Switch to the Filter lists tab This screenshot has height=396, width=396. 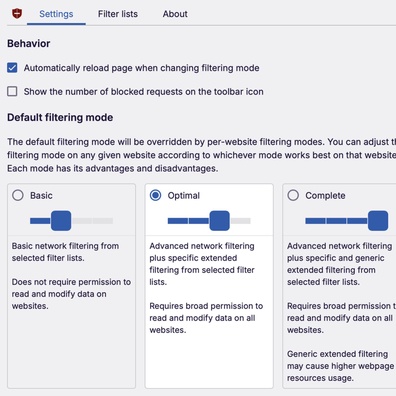[118, 14]
